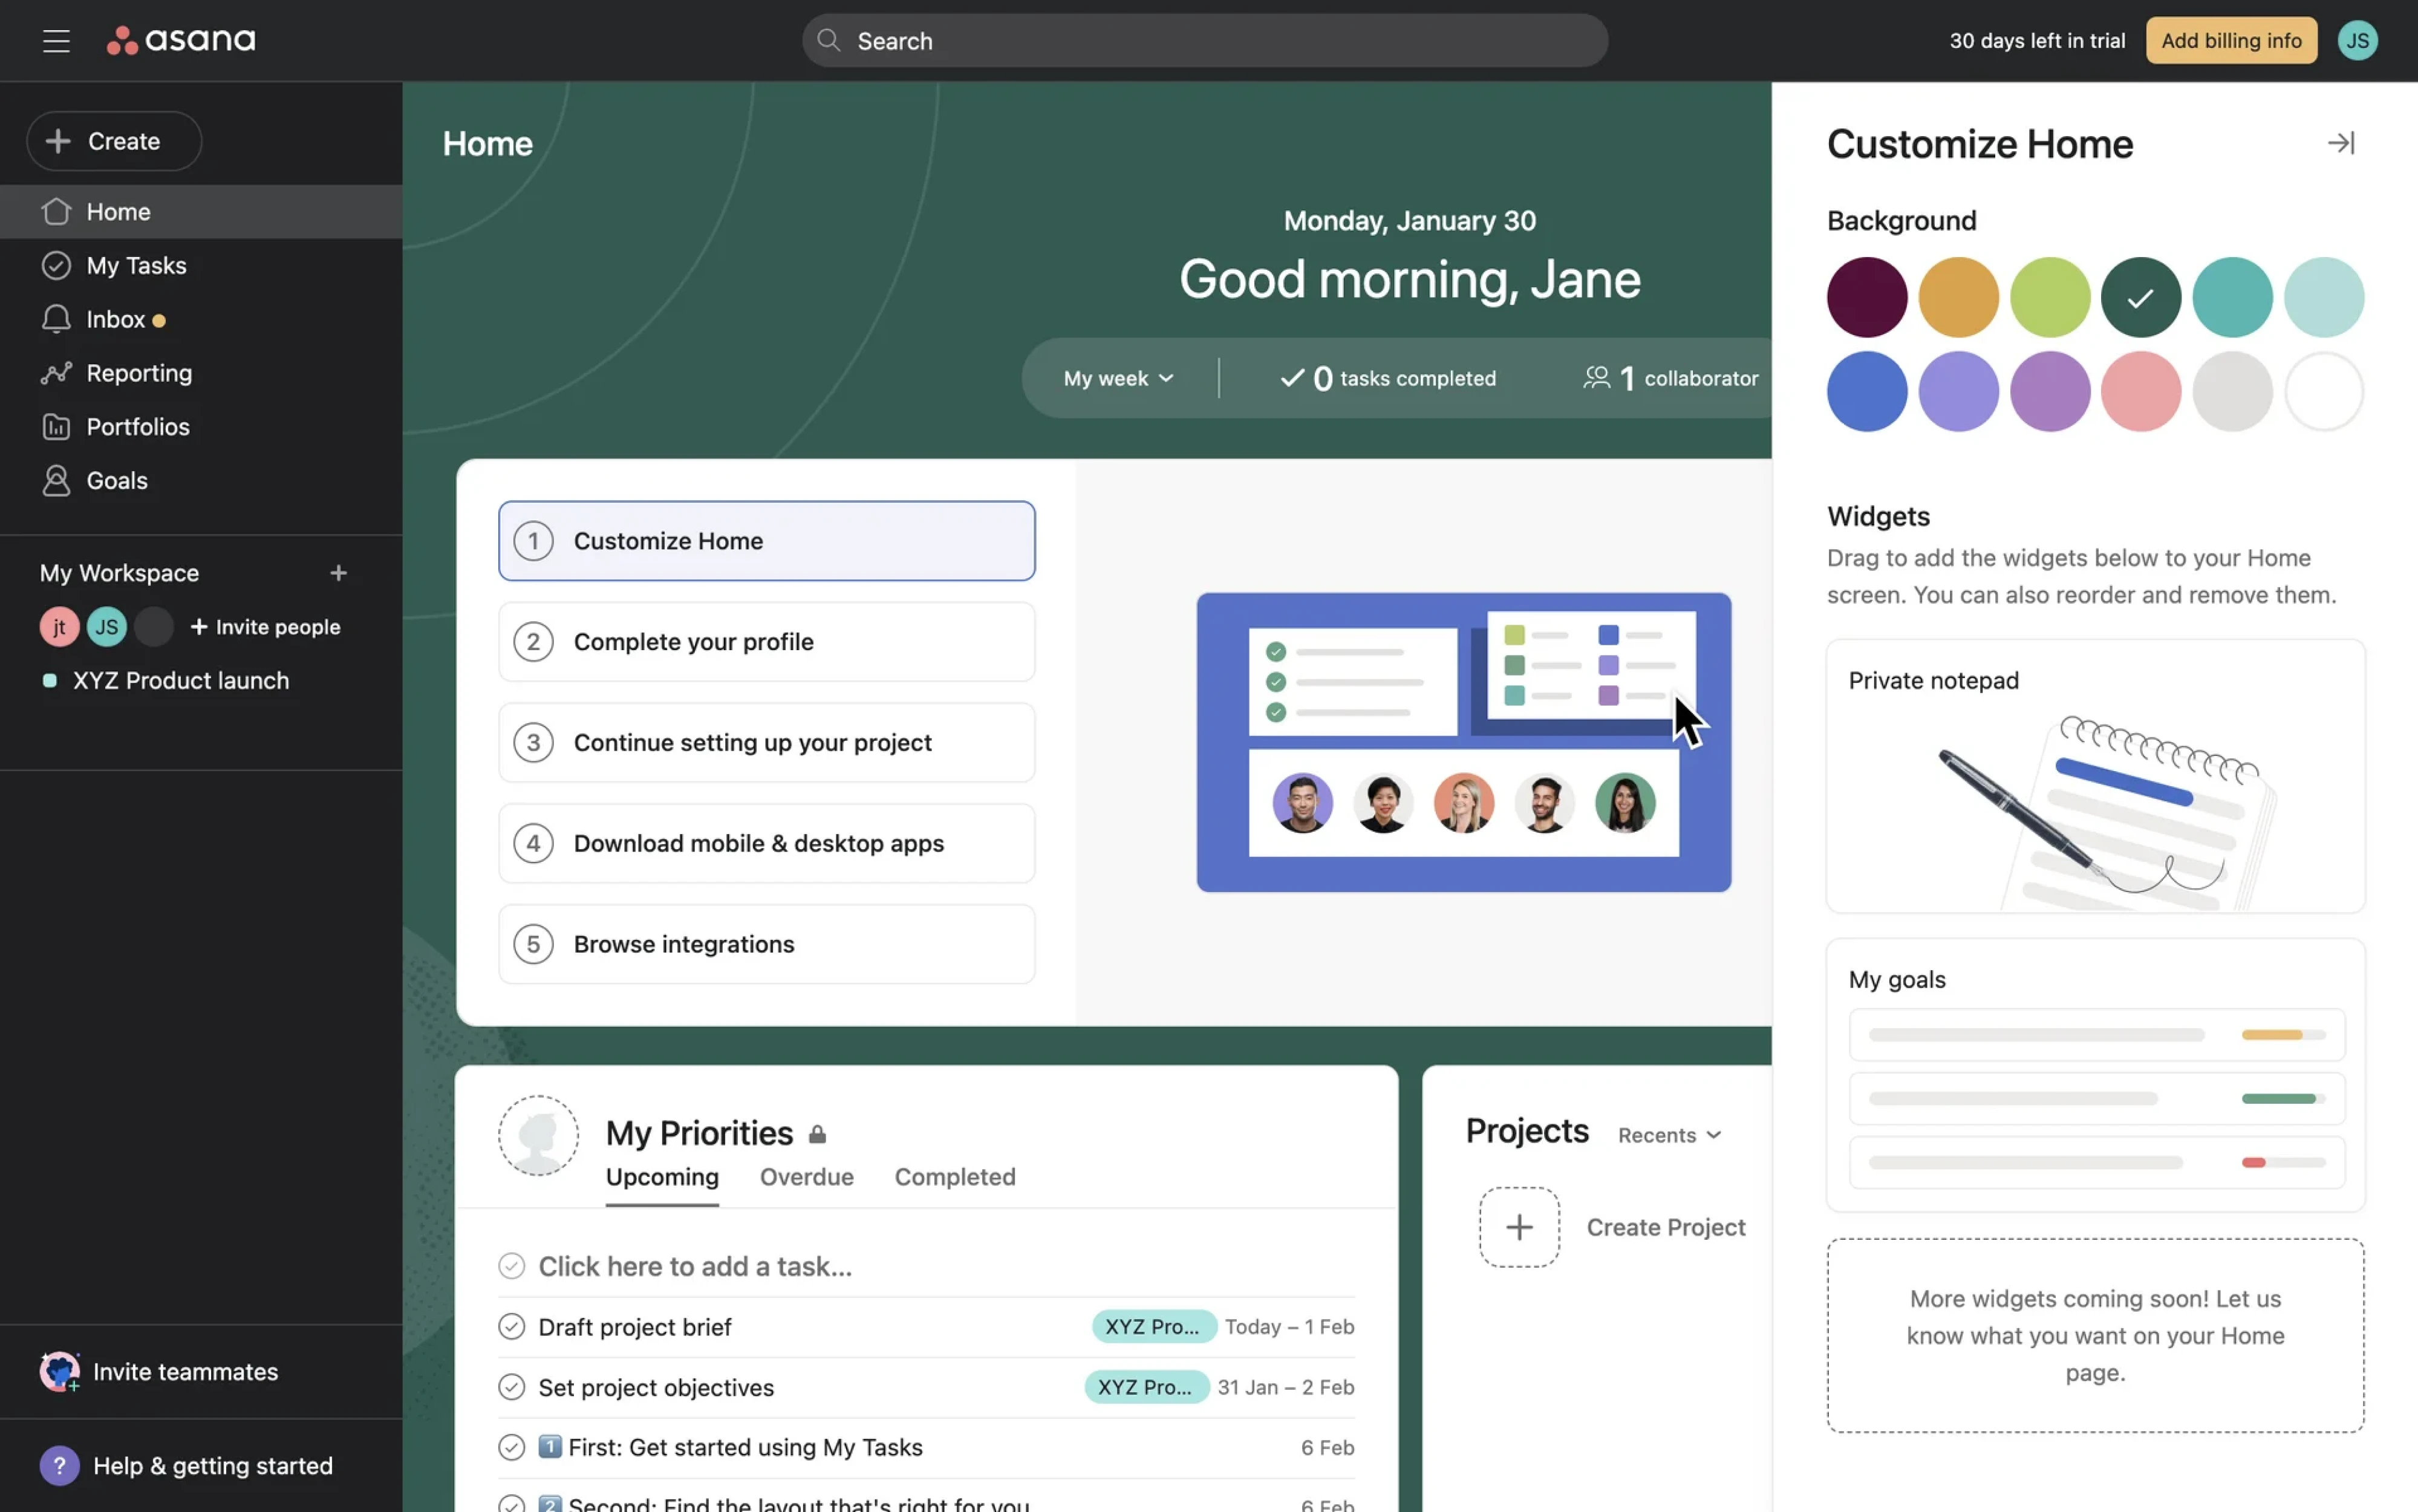Open Reporting in sidebar
The image size is (2418, 1512).
[x=201, y=373]
